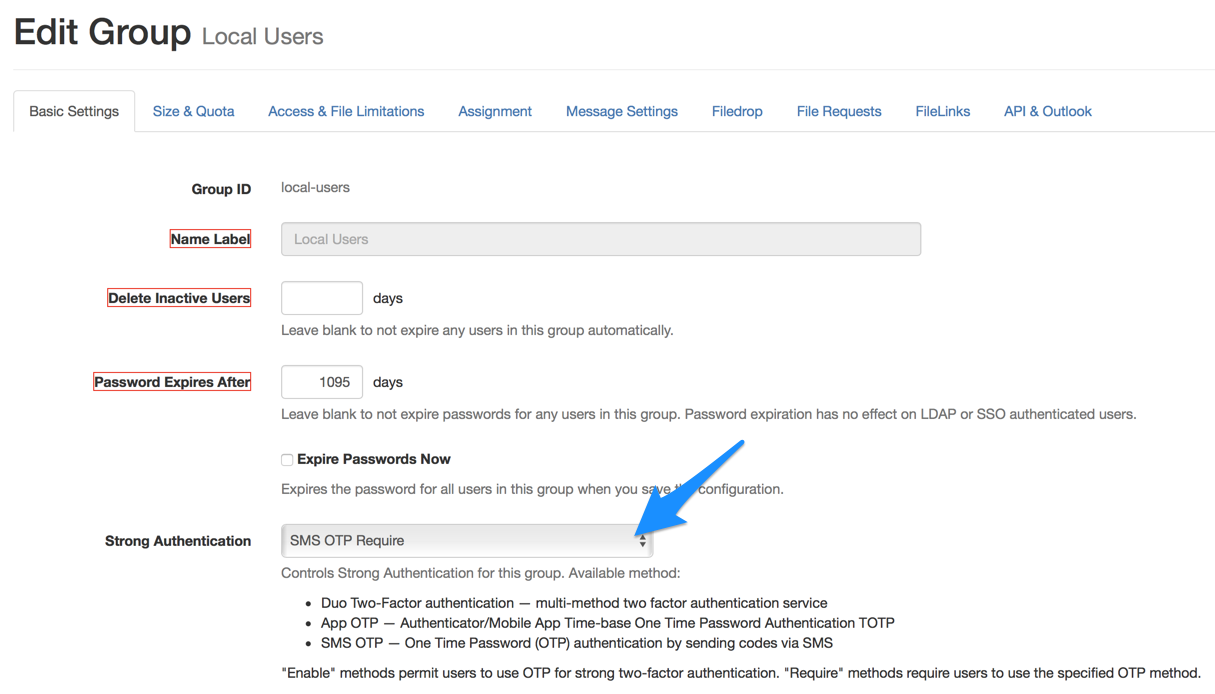Screen dimensions: 1215x694
Task: Click the Password Expires After days field
Action: pyautogui.click(x=322, y=382)
